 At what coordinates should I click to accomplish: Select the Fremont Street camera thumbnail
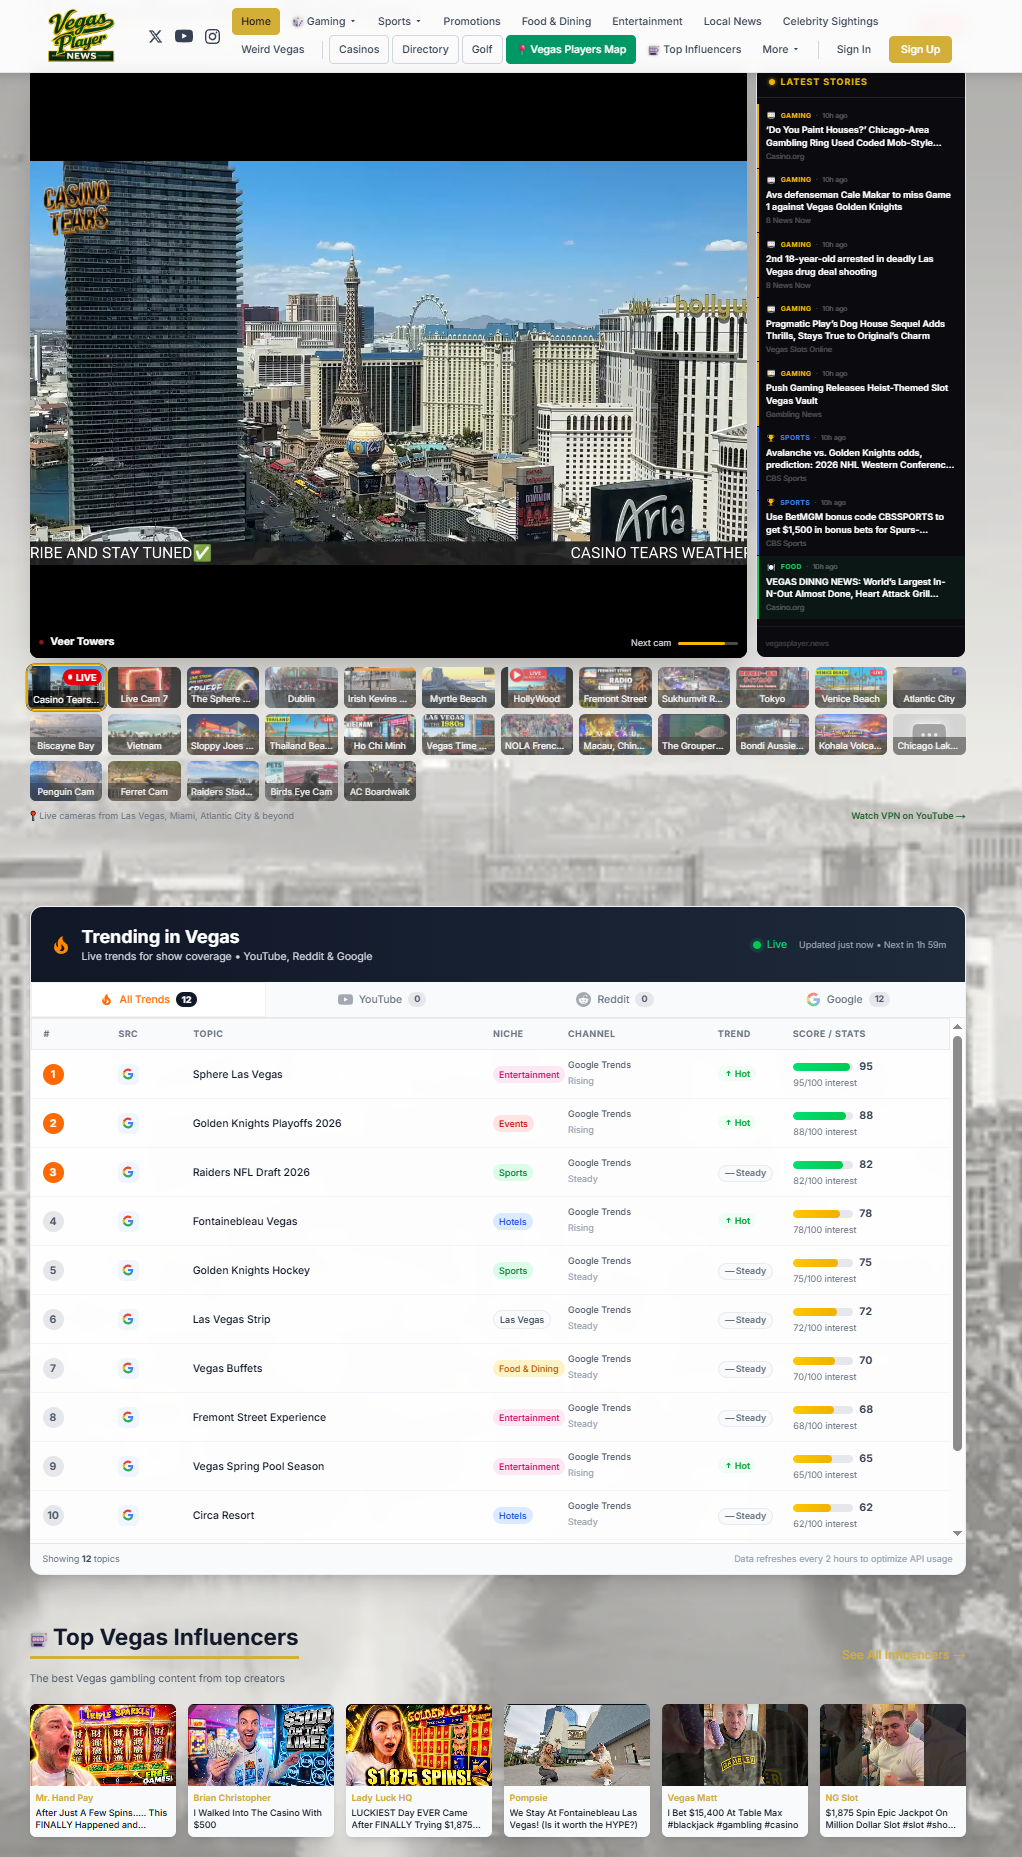click(615, 687)
